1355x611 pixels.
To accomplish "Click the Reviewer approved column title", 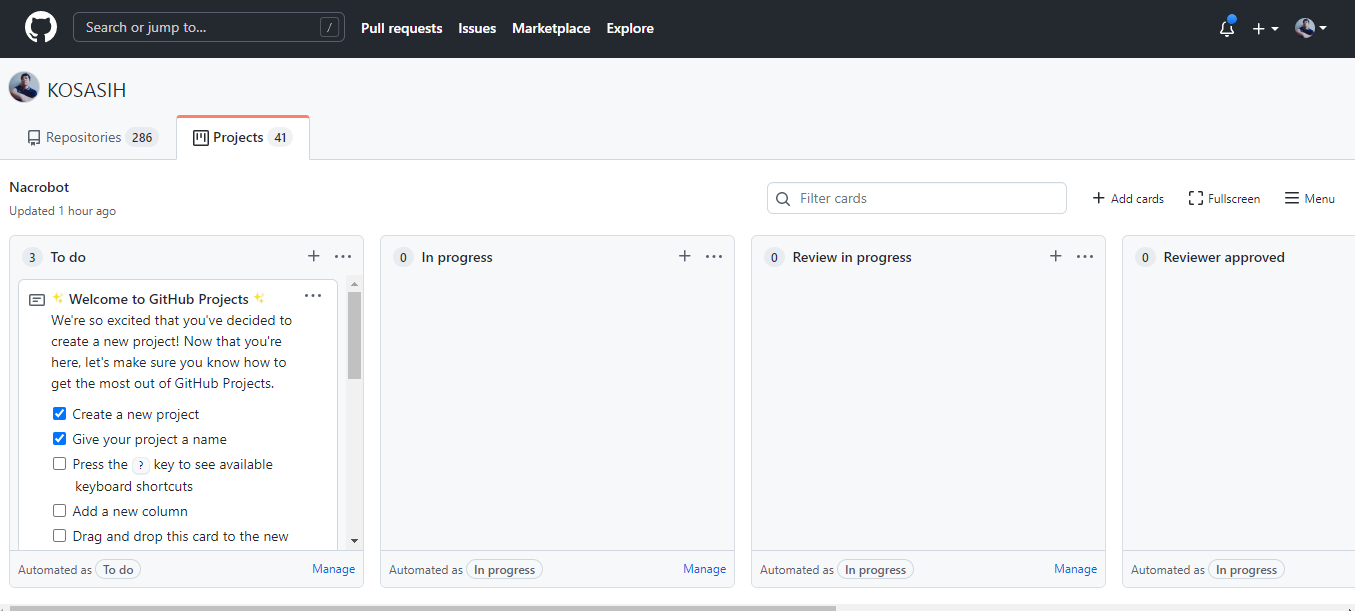I will click(x=1224, y=257).
